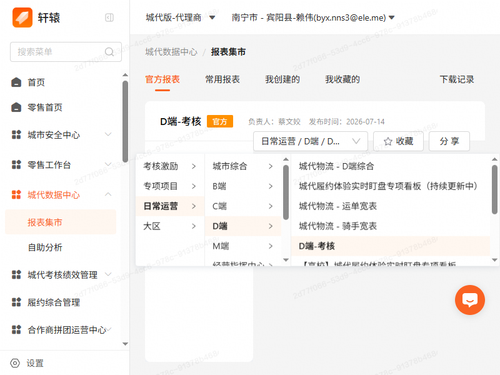Collapse the 城代数据中心 menu chevron

(108, 194)
